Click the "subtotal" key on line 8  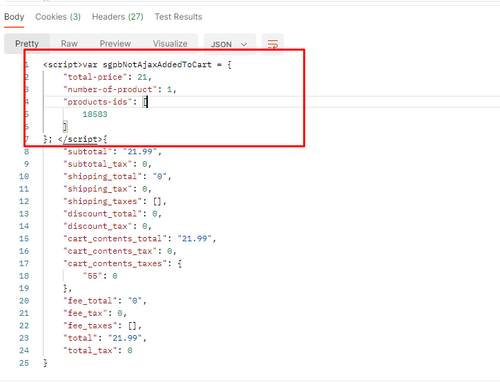point(88,152)
